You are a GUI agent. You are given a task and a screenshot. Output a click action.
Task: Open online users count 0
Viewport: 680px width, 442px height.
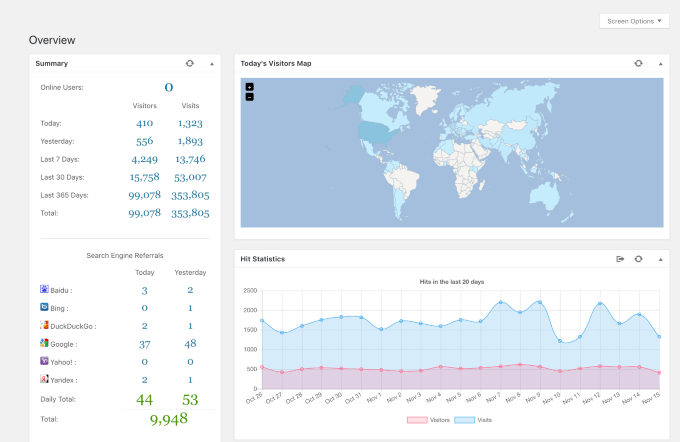coord(169,88)
